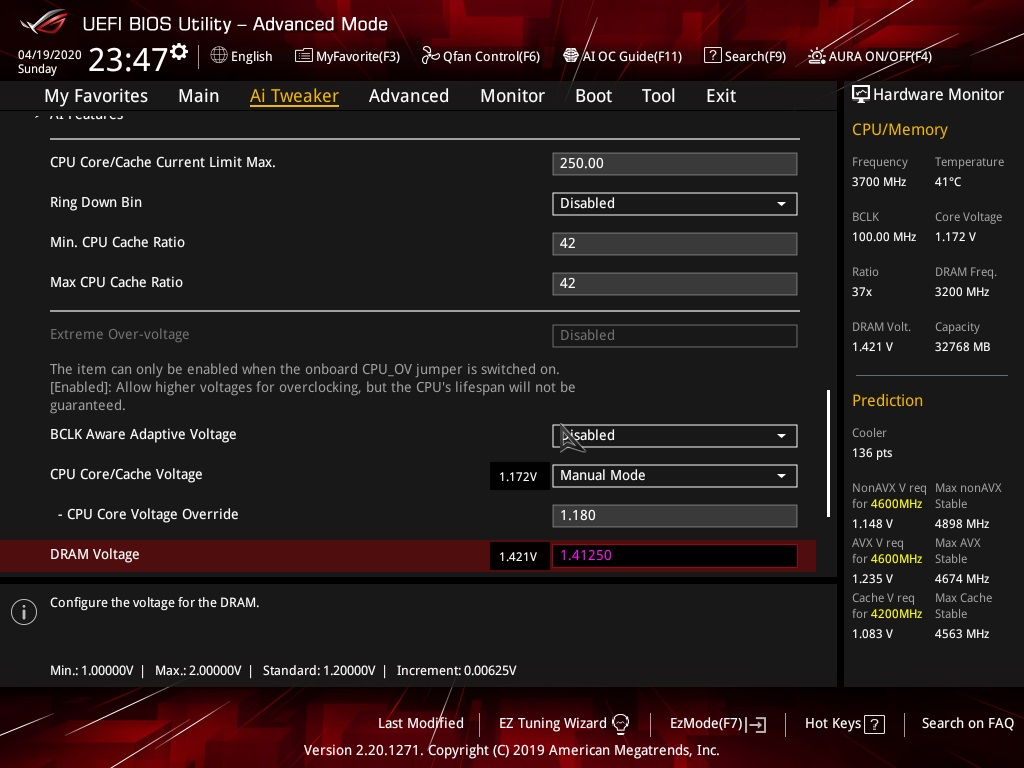Open MyFavorite(F3) menu
Viewport: 1024px width, 768px height.
coord(347,56)
